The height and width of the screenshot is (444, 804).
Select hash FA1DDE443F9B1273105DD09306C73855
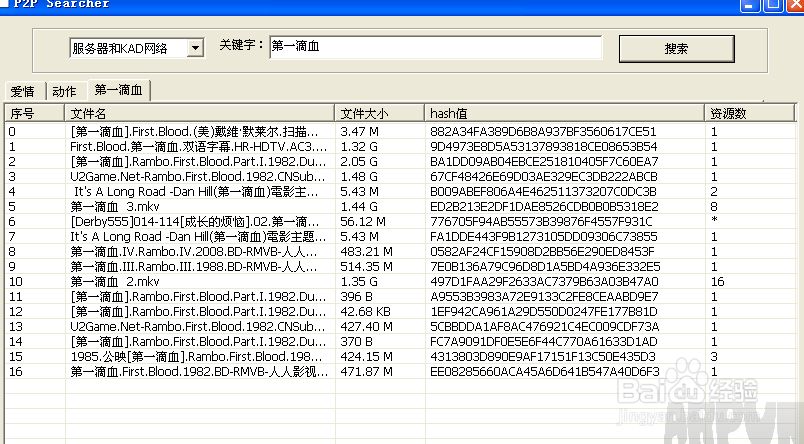(544, 237)
